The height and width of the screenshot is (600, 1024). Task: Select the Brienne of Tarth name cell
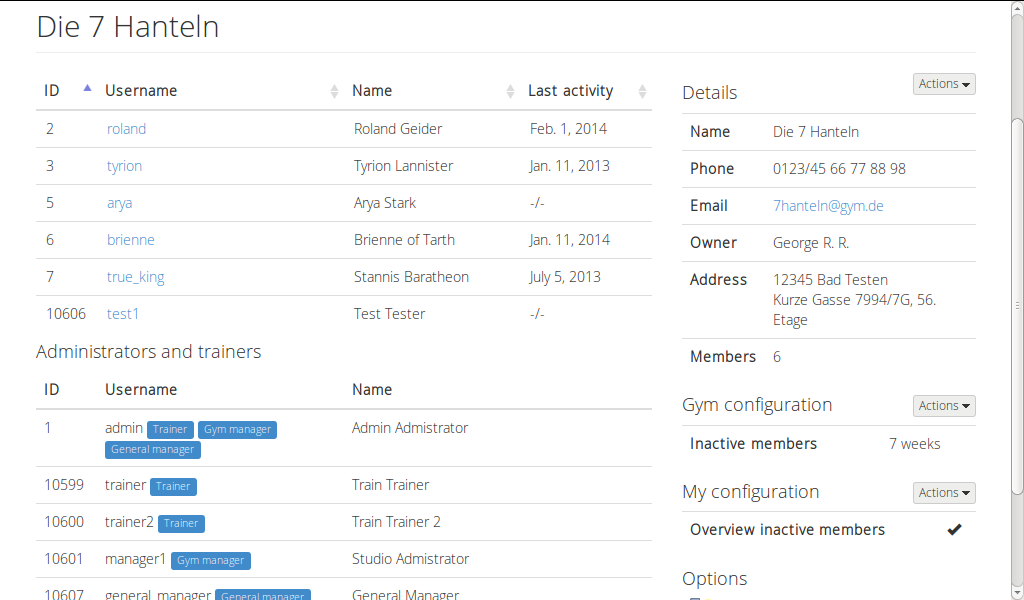(404, 240)
